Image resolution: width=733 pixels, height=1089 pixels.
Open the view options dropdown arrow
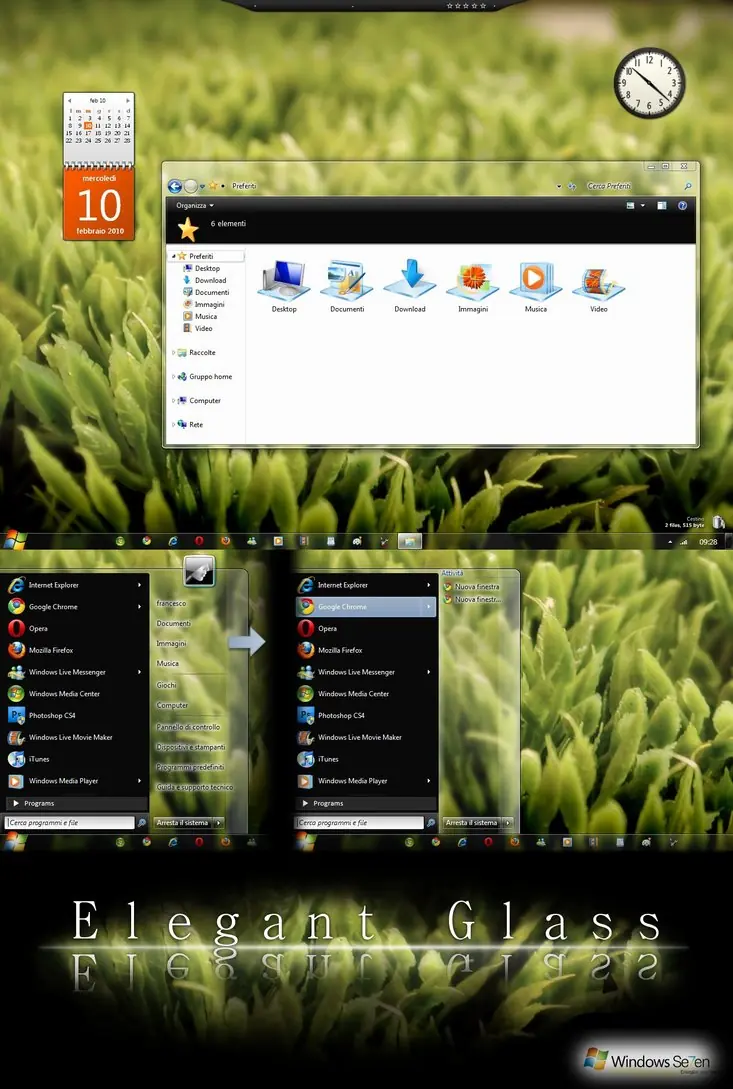643,206
